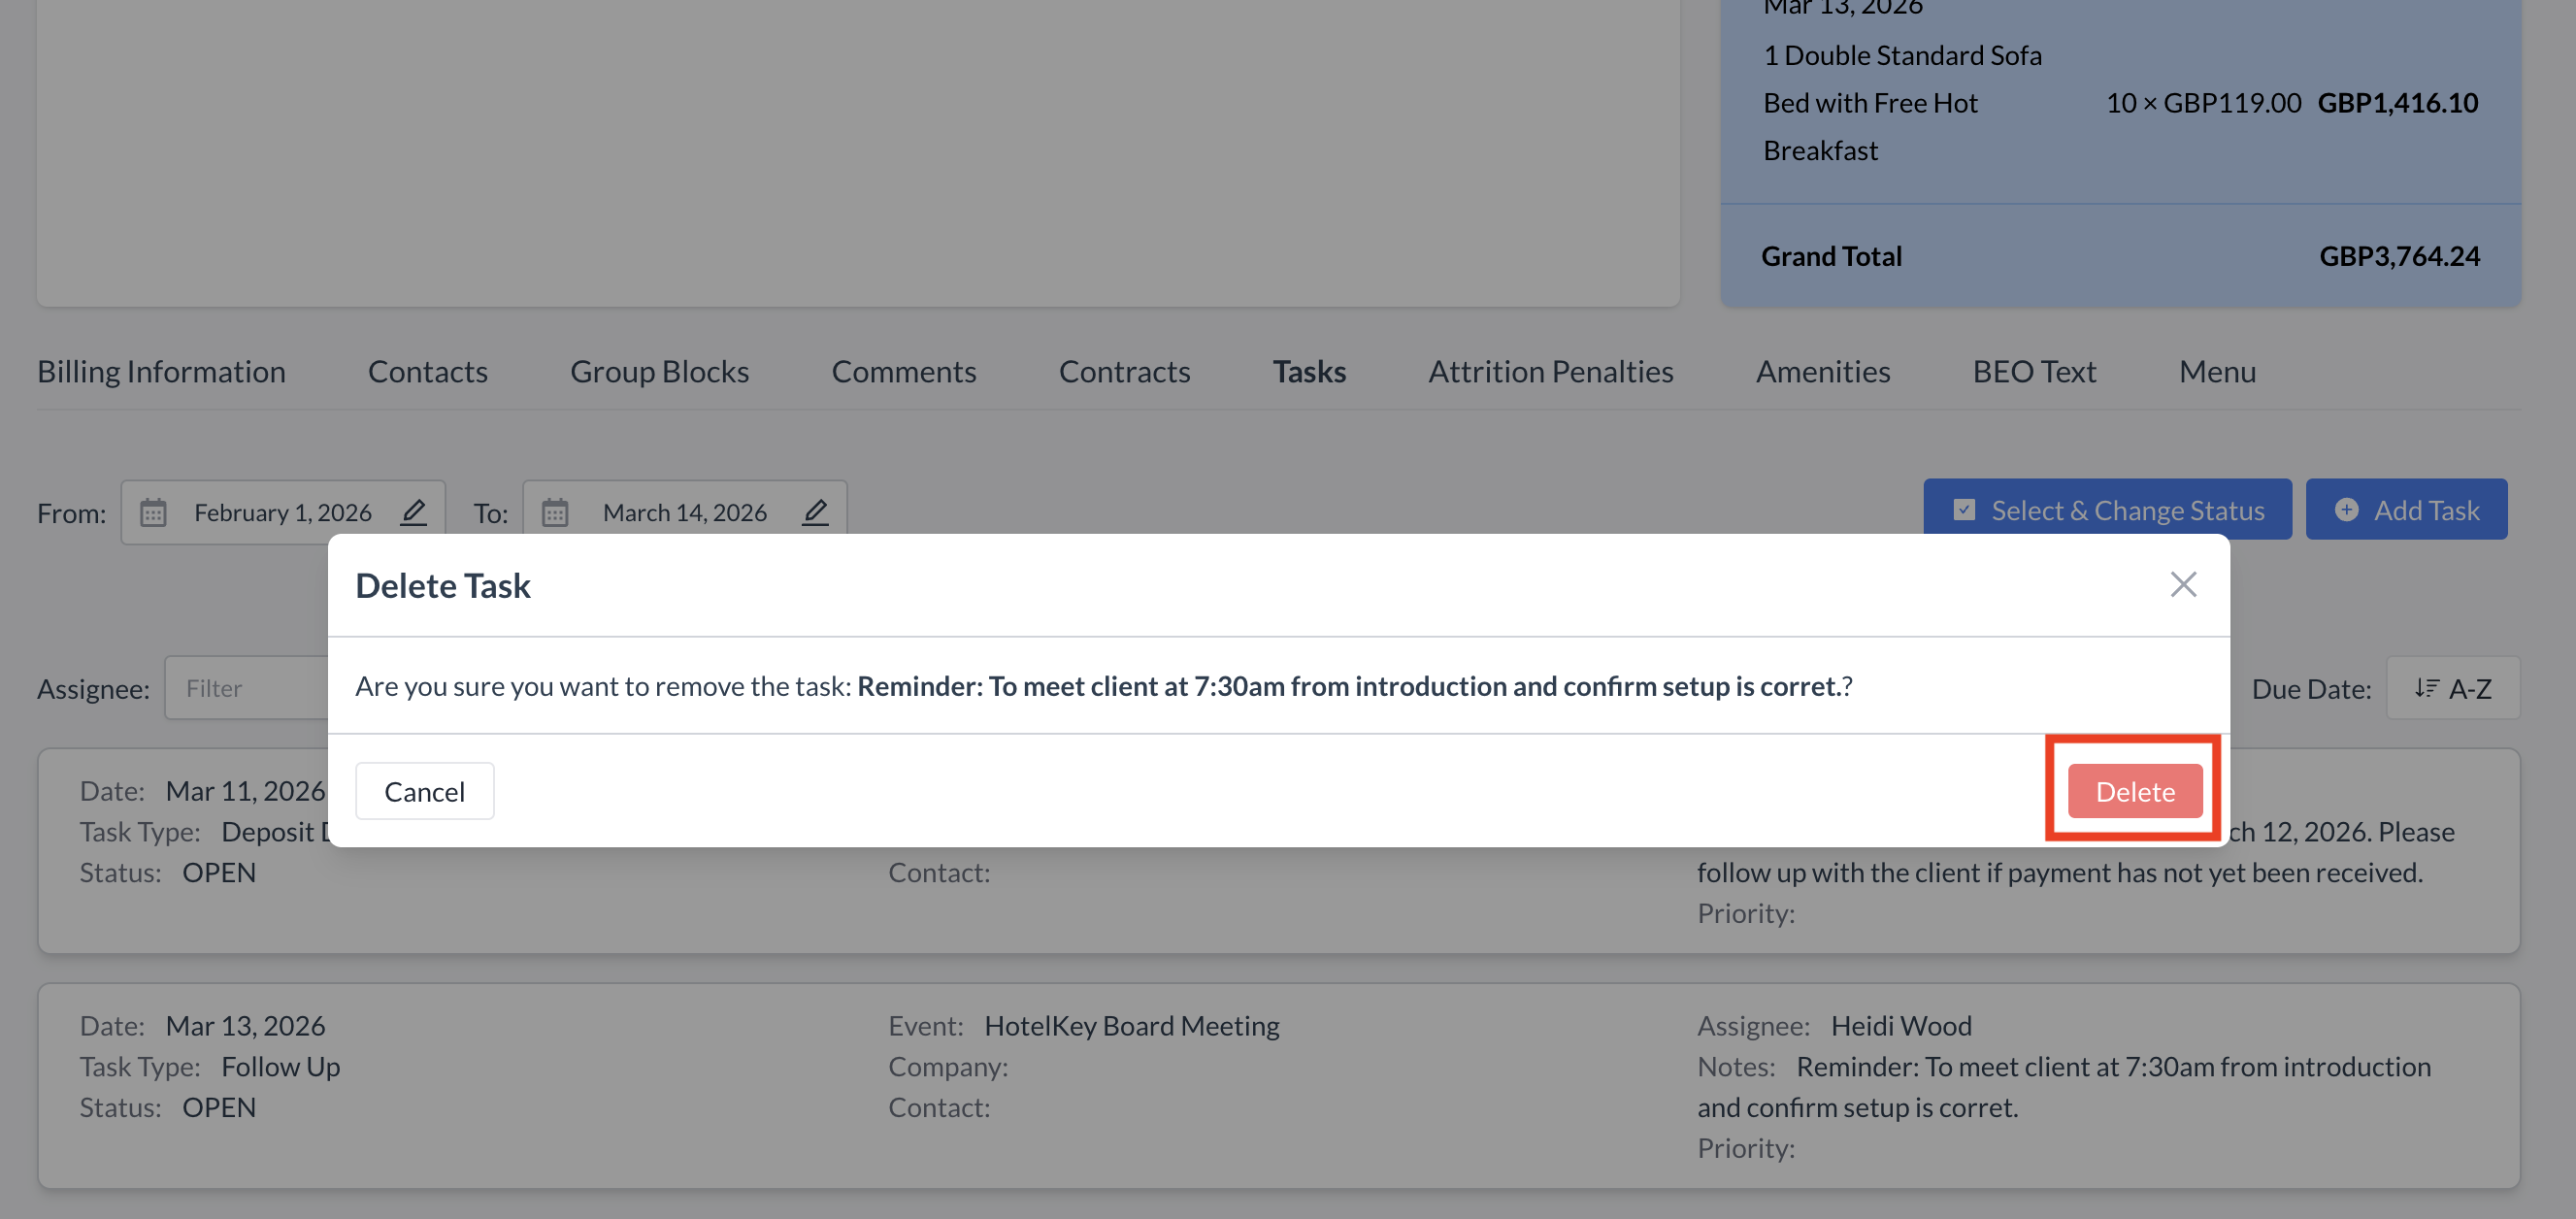Confirm deletion with the red Delete button
The image size is (2576, 1219).
[x=2134, y=791]
